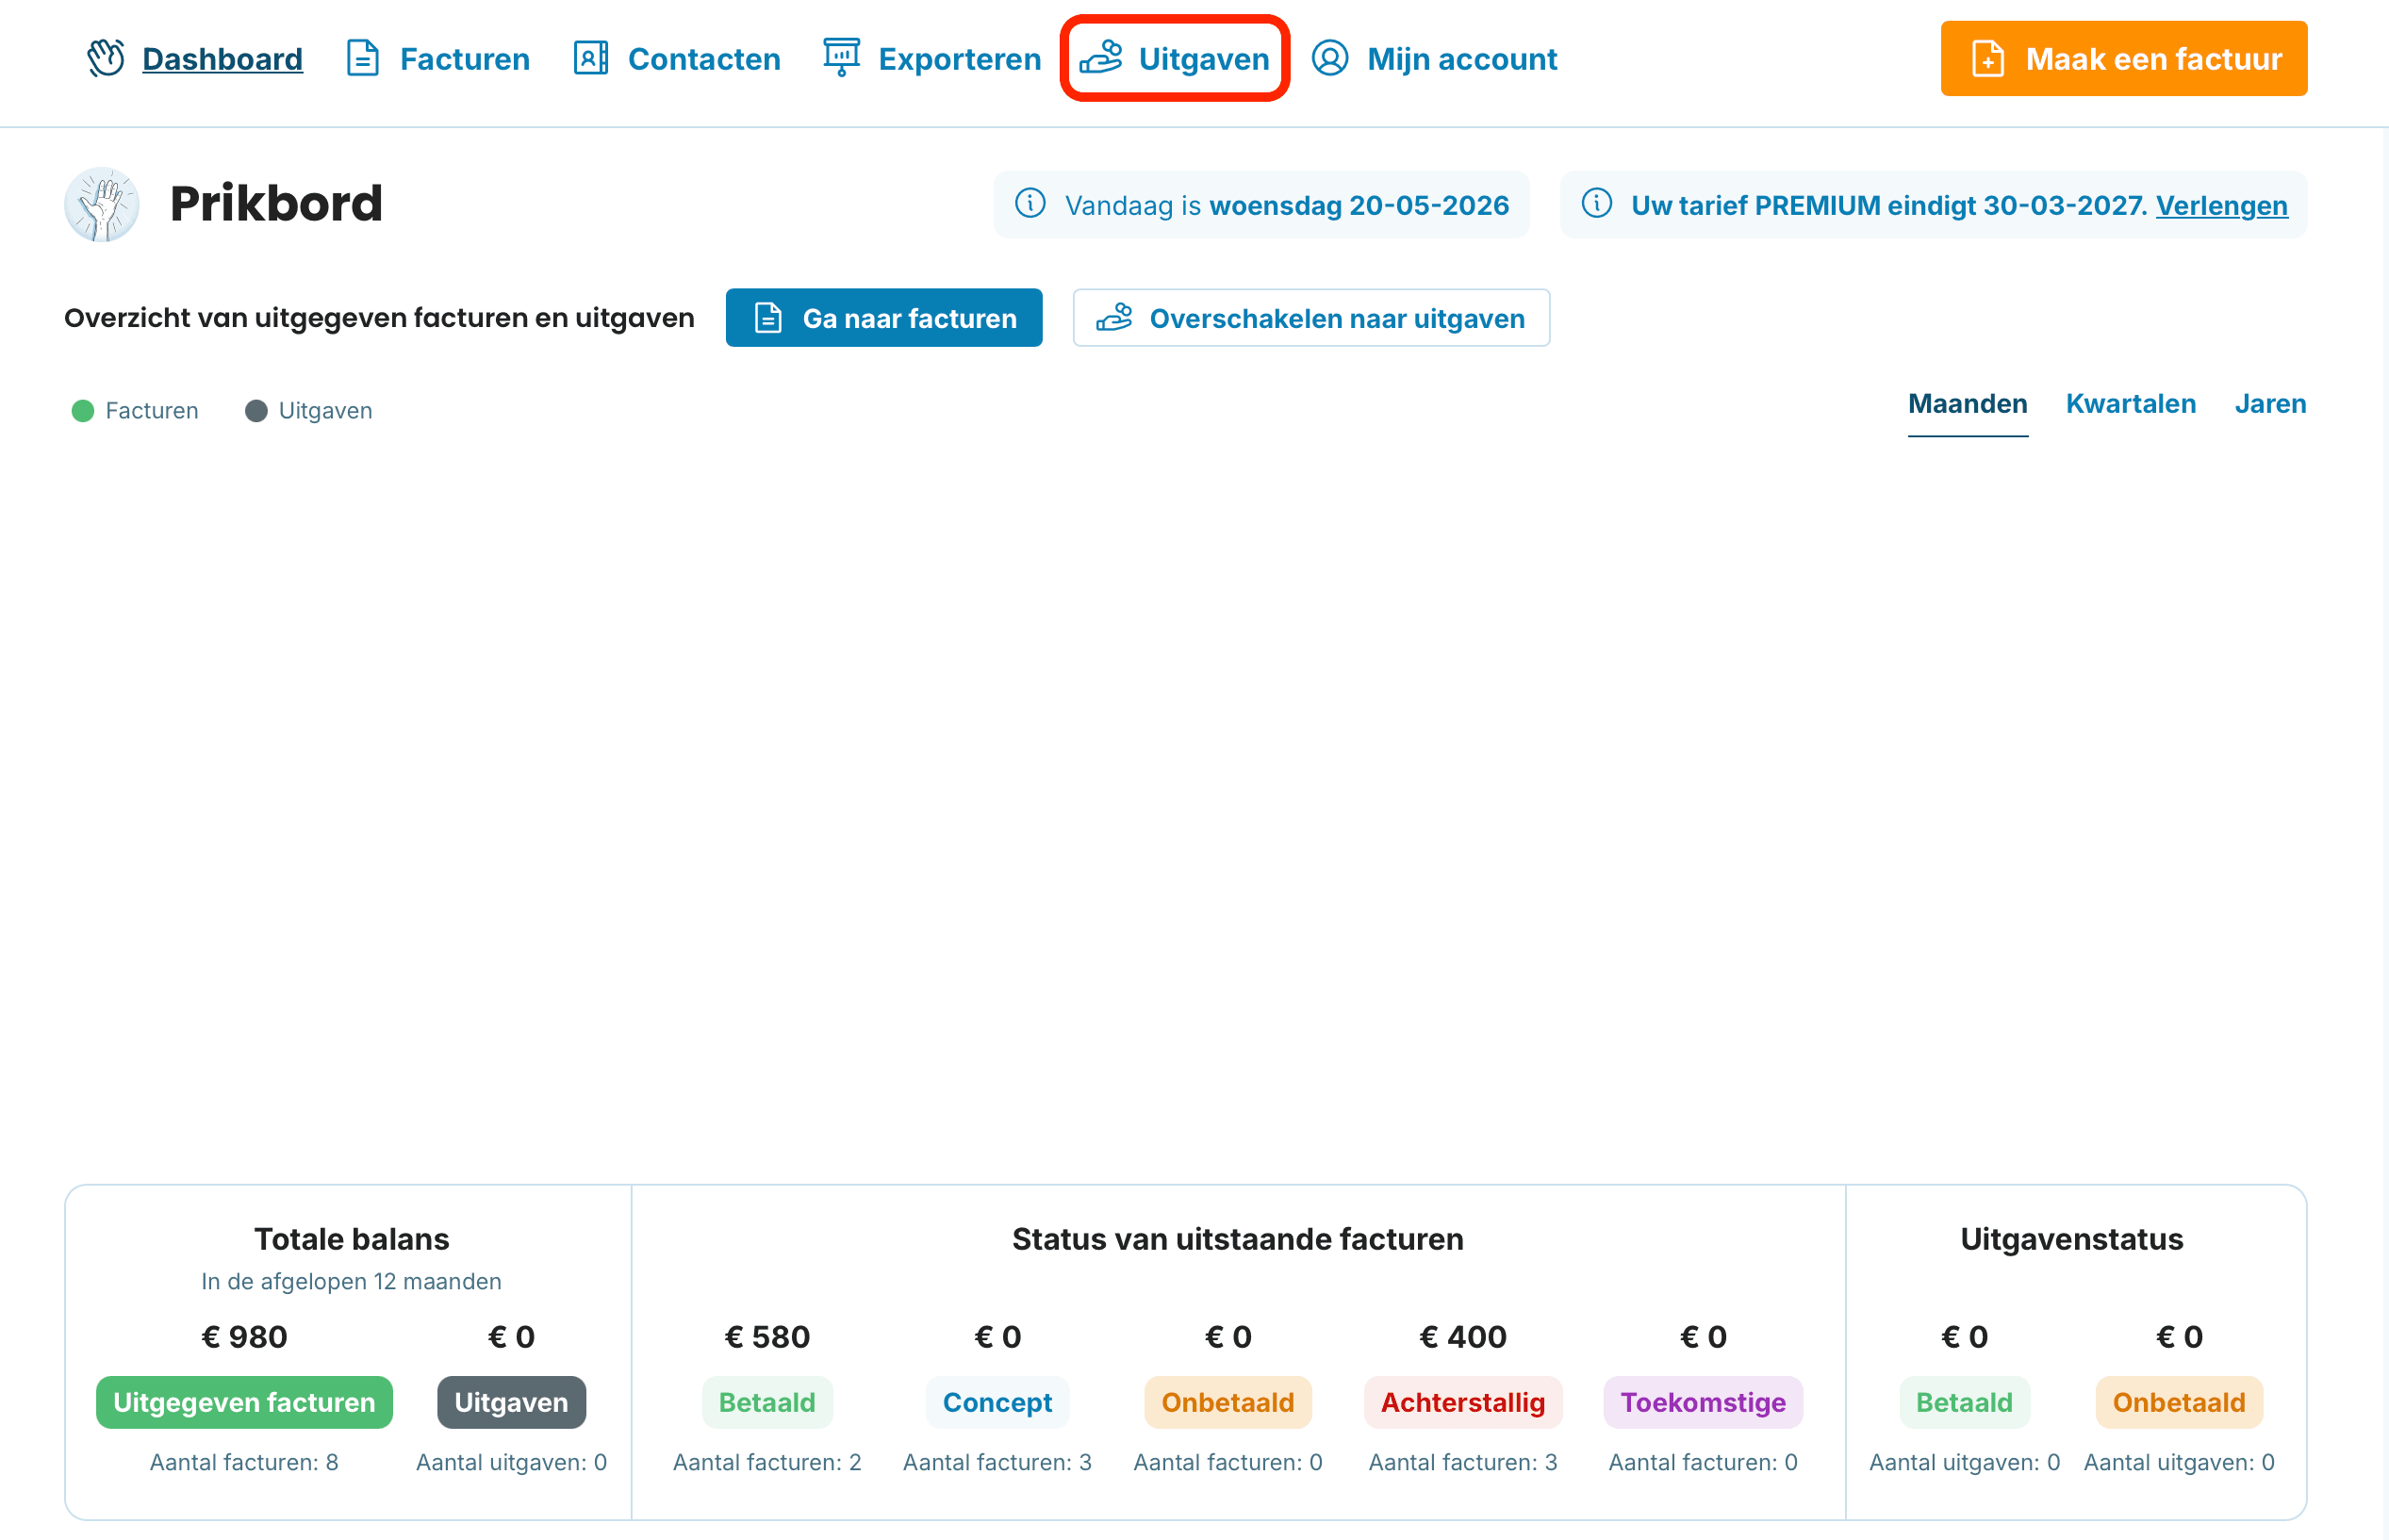Open Mijn account page
Screen dimensions: 2389x1540
[x=1462, y=59]
